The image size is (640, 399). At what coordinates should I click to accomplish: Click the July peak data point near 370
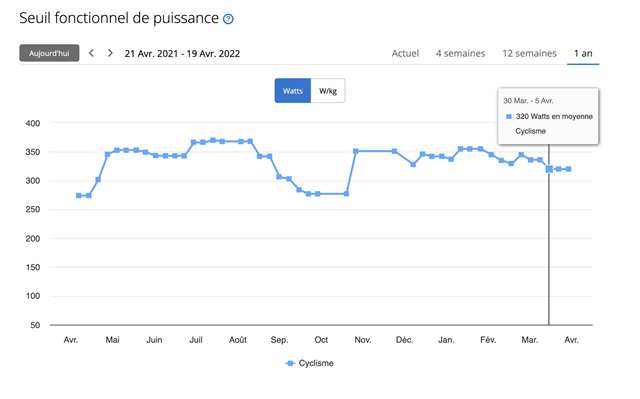[x=213, y=140]
